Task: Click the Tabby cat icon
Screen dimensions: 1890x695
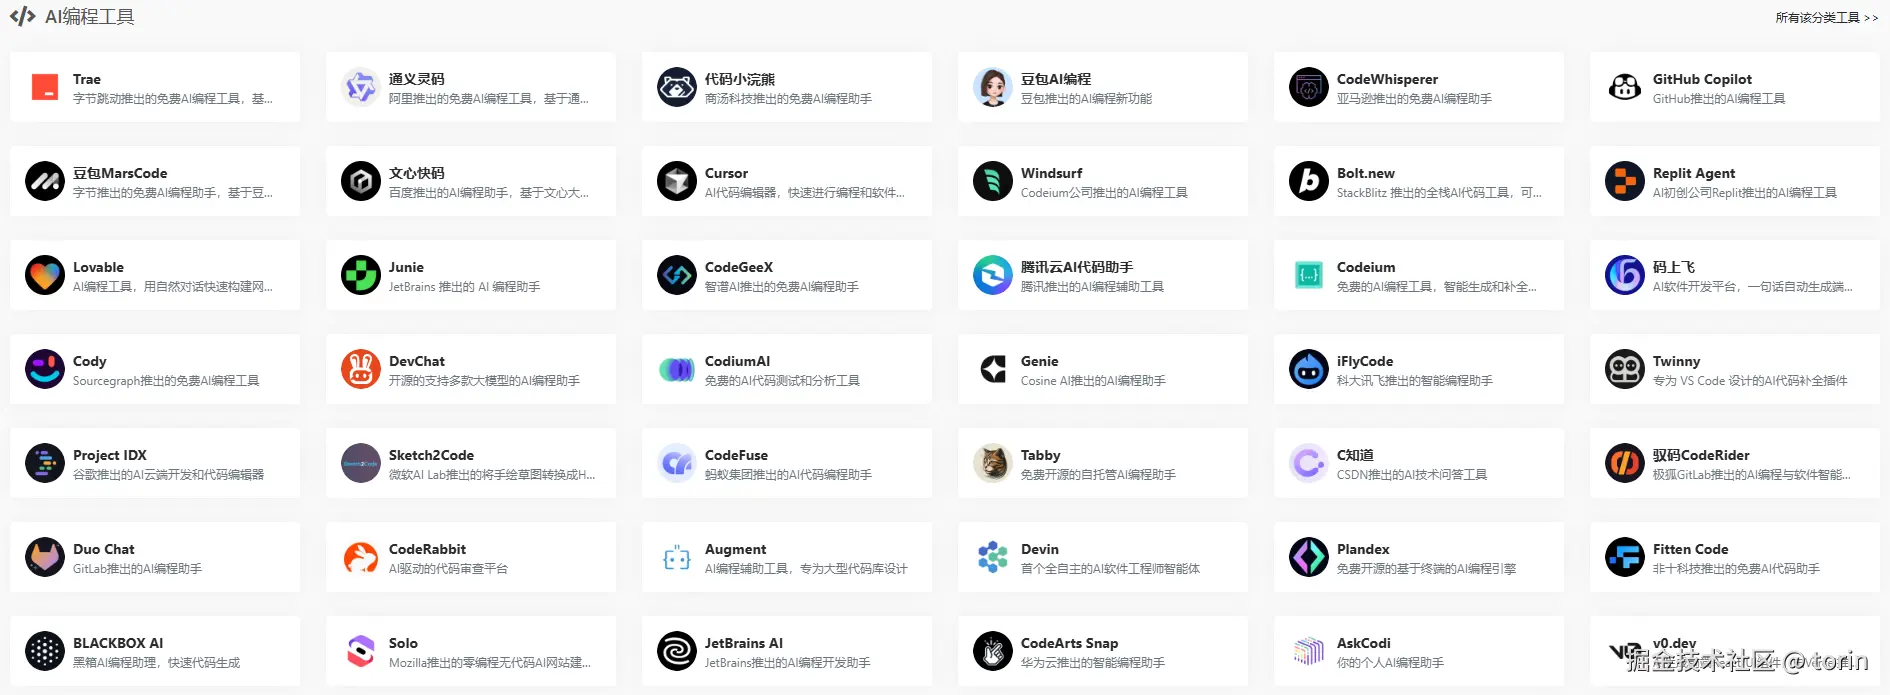Action: (x=993, y=464)
